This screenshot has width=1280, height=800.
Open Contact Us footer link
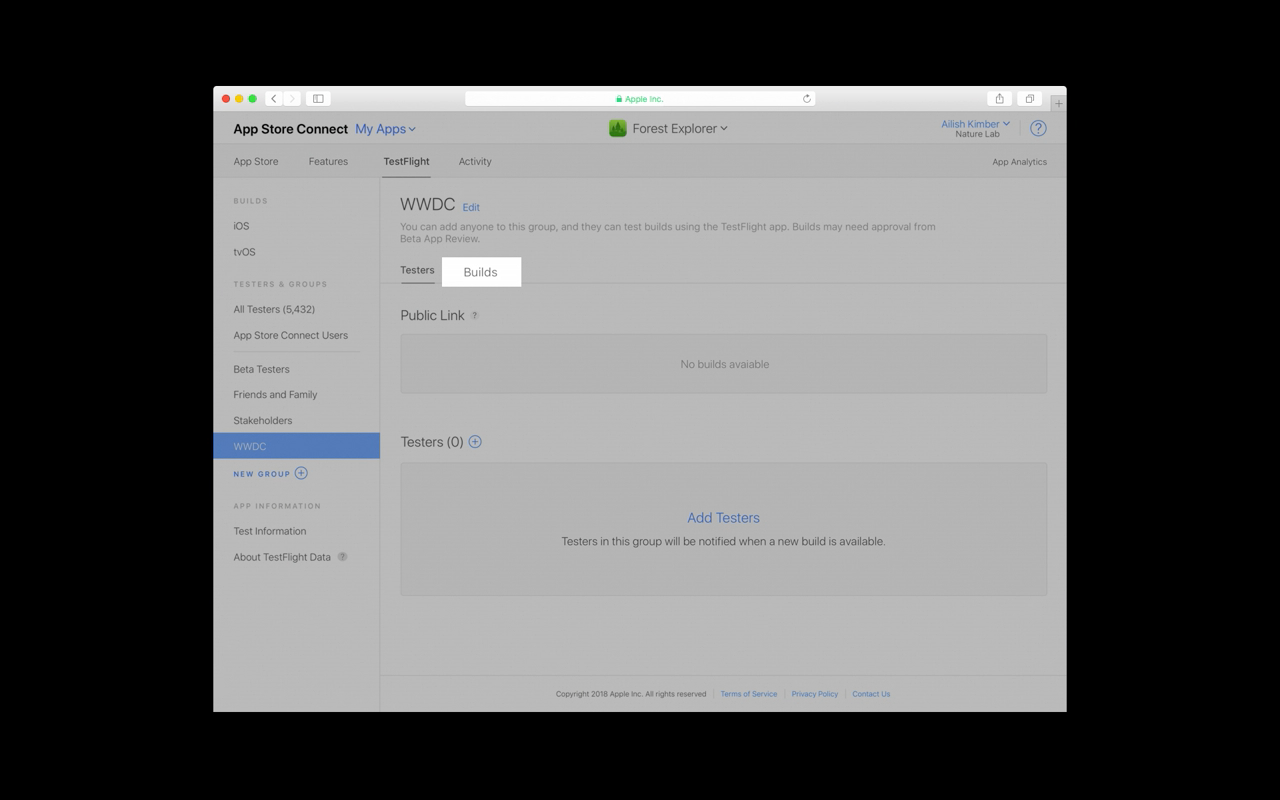click(871, 694)
